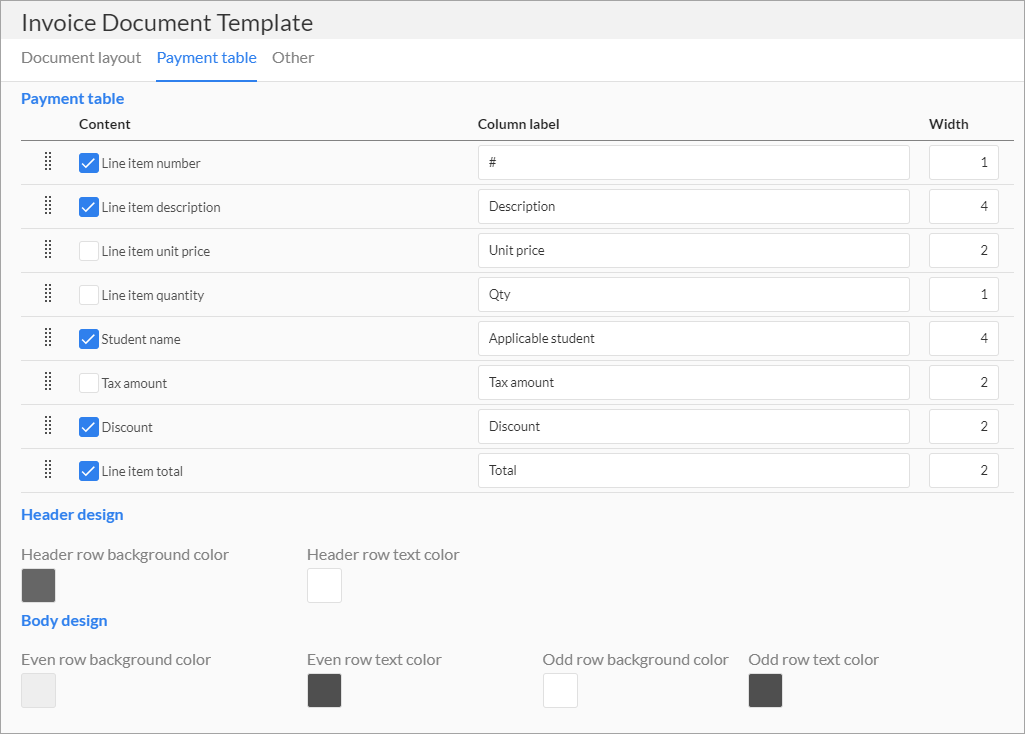The height and width of the screenshot is (734, 1025).
Task: Click the 'Discount' column label field
Action: tap(694, 426)
